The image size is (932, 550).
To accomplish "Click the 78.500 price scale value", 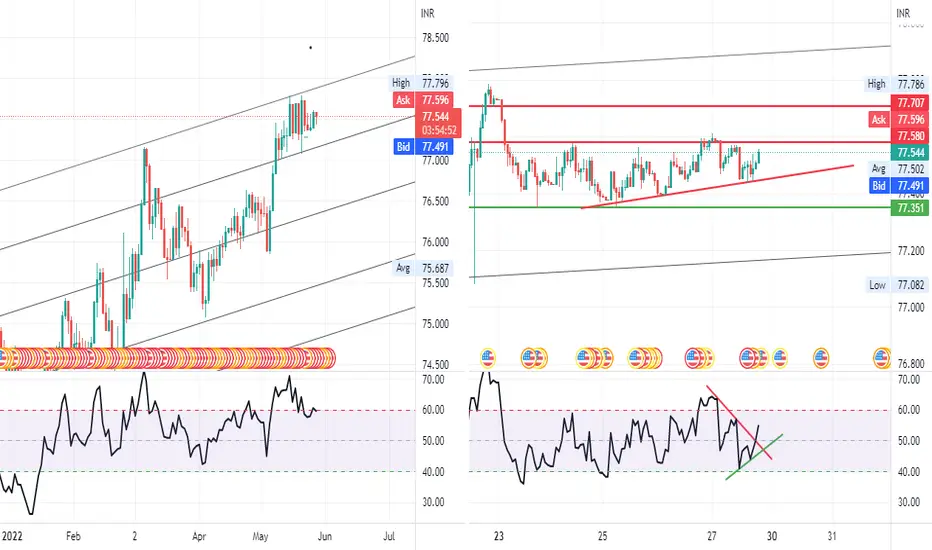I will pyautogui.click(x=435, y=38).
